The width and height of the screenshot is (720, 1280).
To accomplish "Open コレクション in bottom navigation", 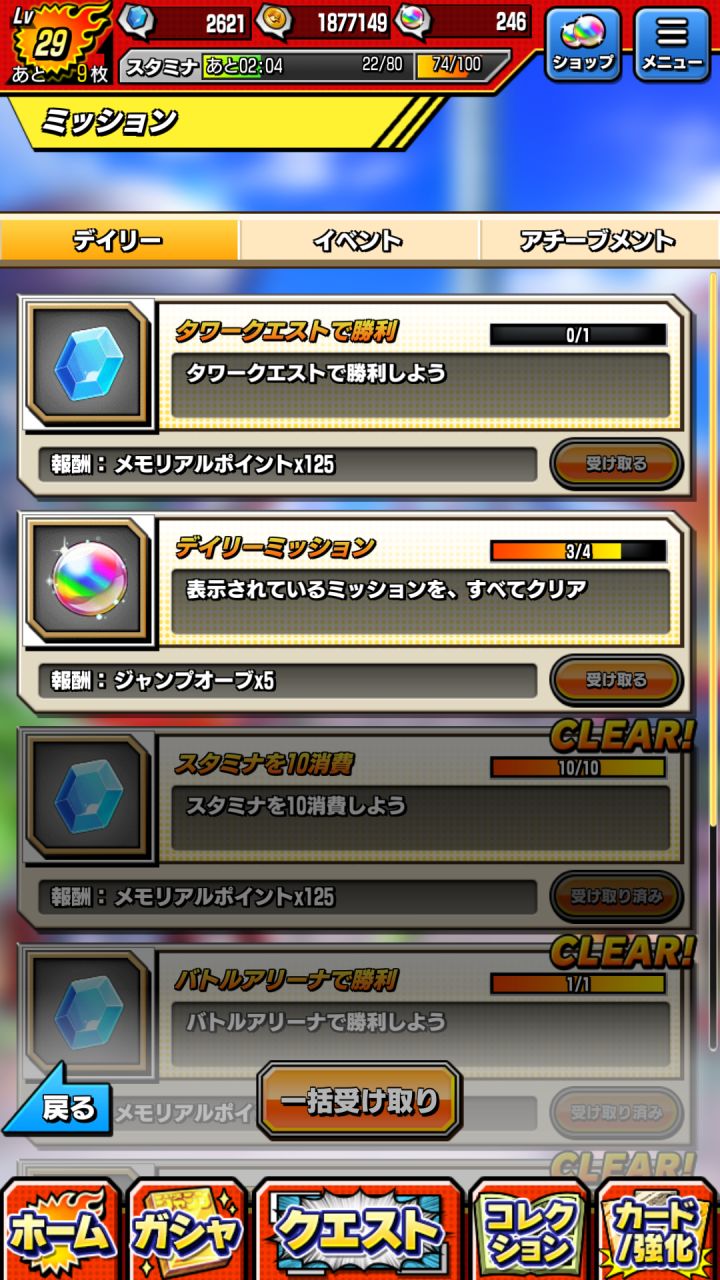I will (530, 1230).
